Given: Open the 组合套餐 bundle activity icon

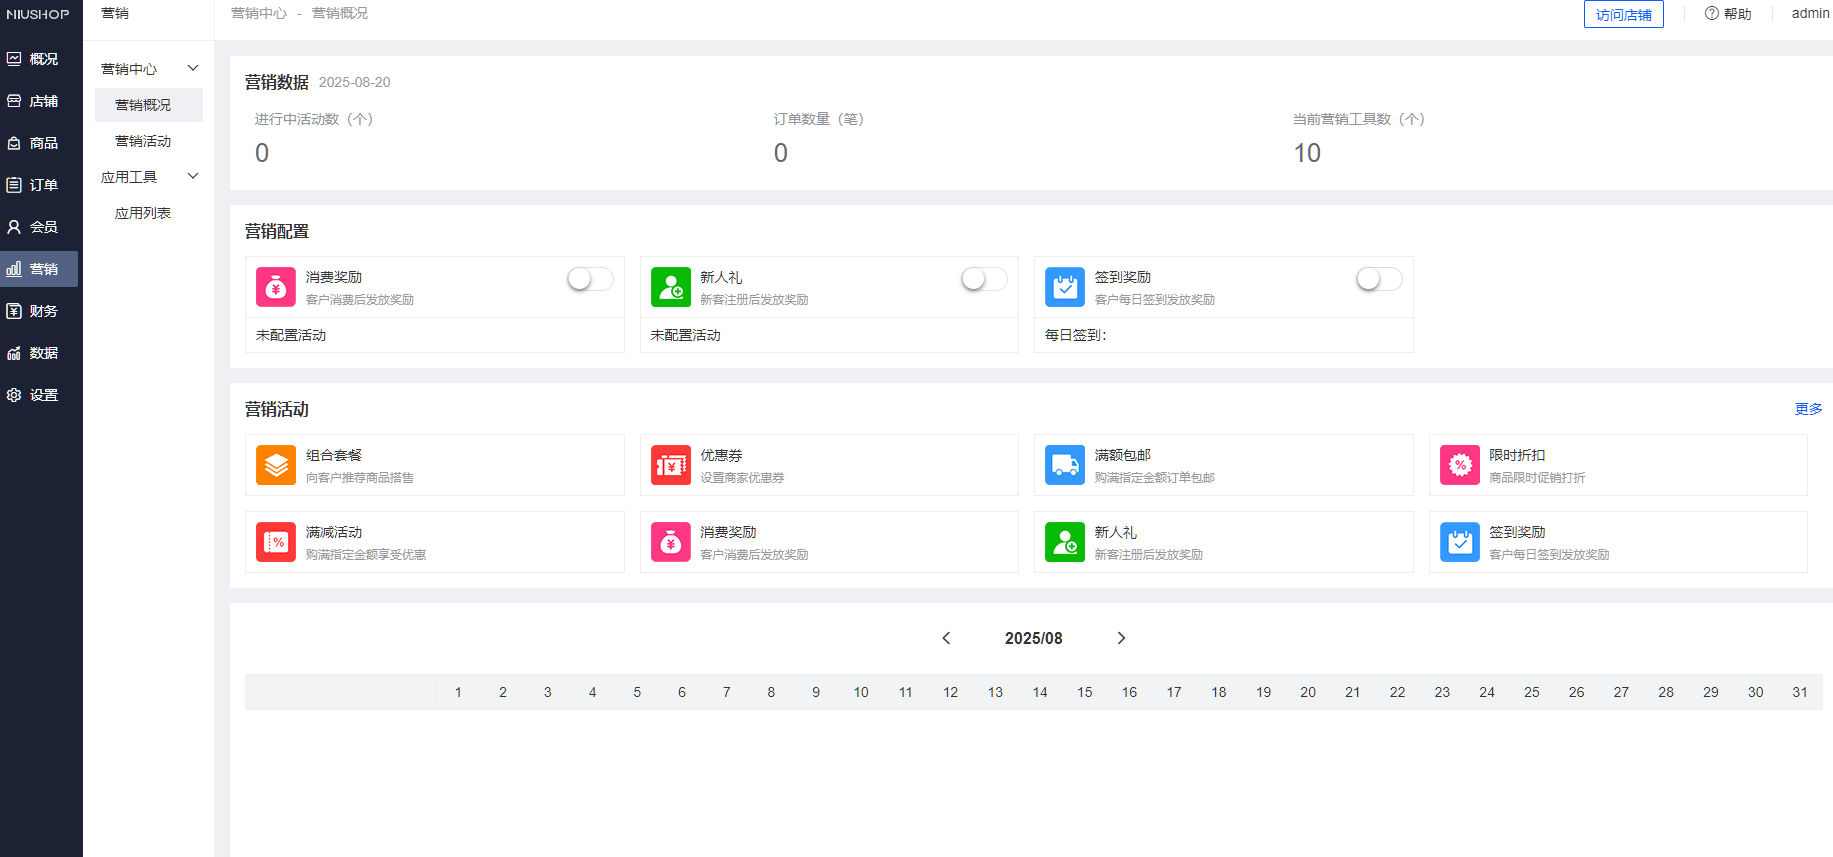Looking at the screenshot, I should click(x=275, y=465).
